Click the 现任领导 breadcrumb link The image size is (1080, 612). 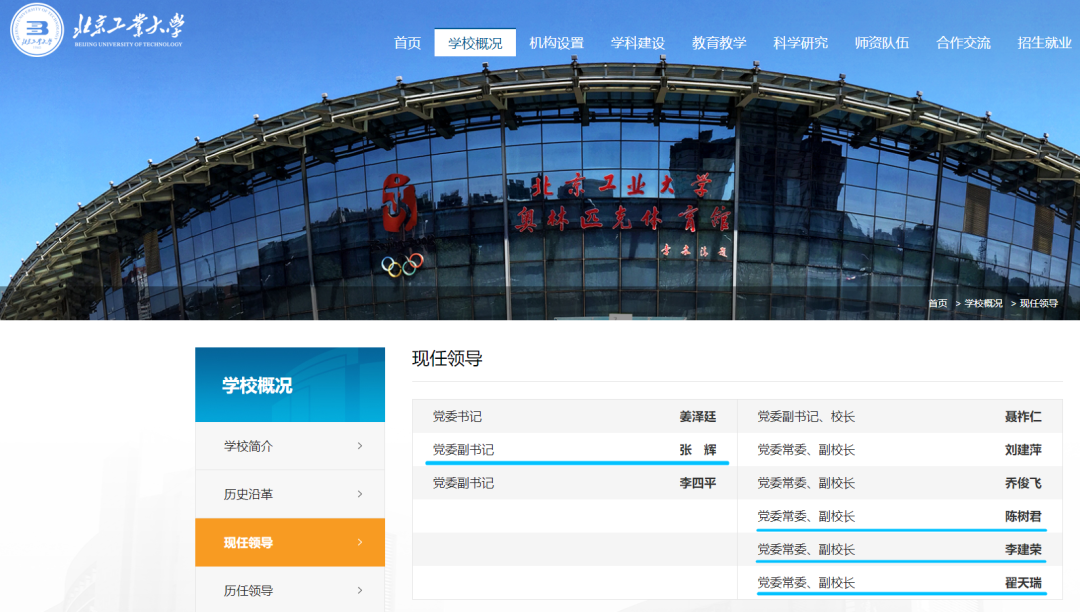(x=1039, y=303)
